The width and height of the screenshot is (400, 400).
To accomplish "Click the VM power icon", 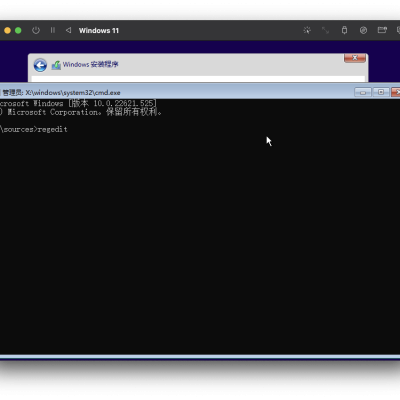I will pos(36,30).
